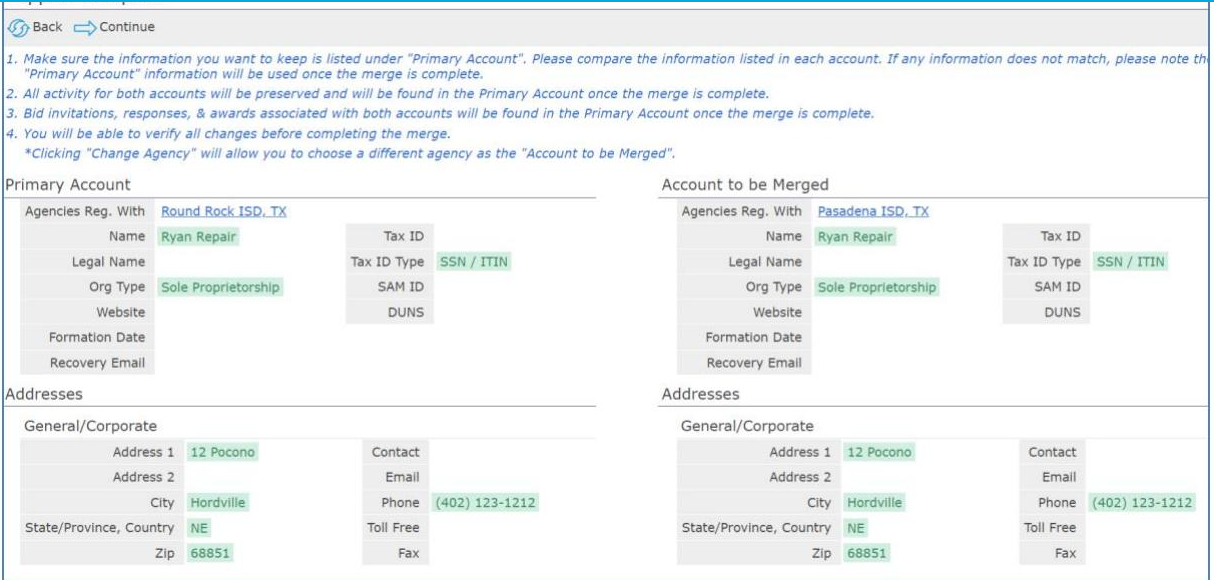The height and width of the screenshot is (580, 1214).
Task: Click General/Corporate subheading in Primary Account
Action: click(91, 427)
